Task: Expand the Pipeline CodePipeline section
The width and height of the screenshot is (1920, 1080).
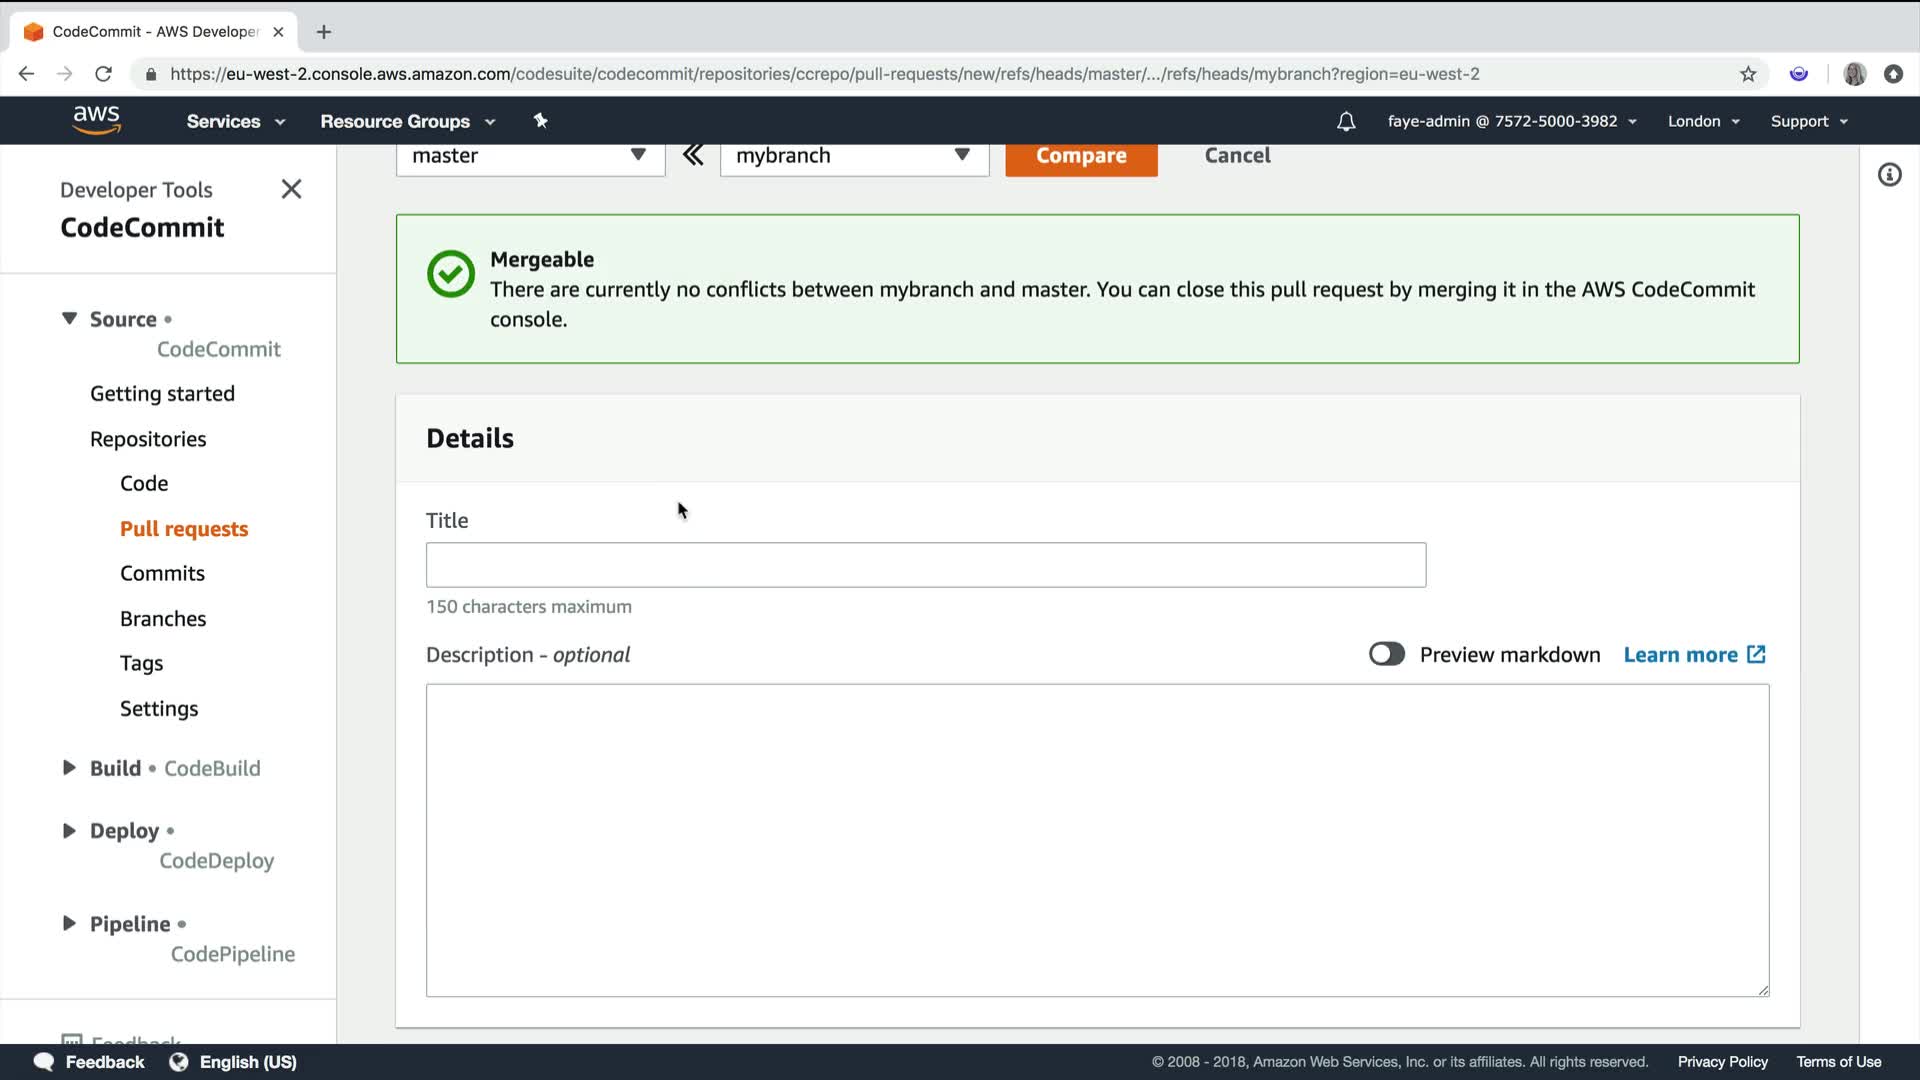Action: (x=69, y=923)
